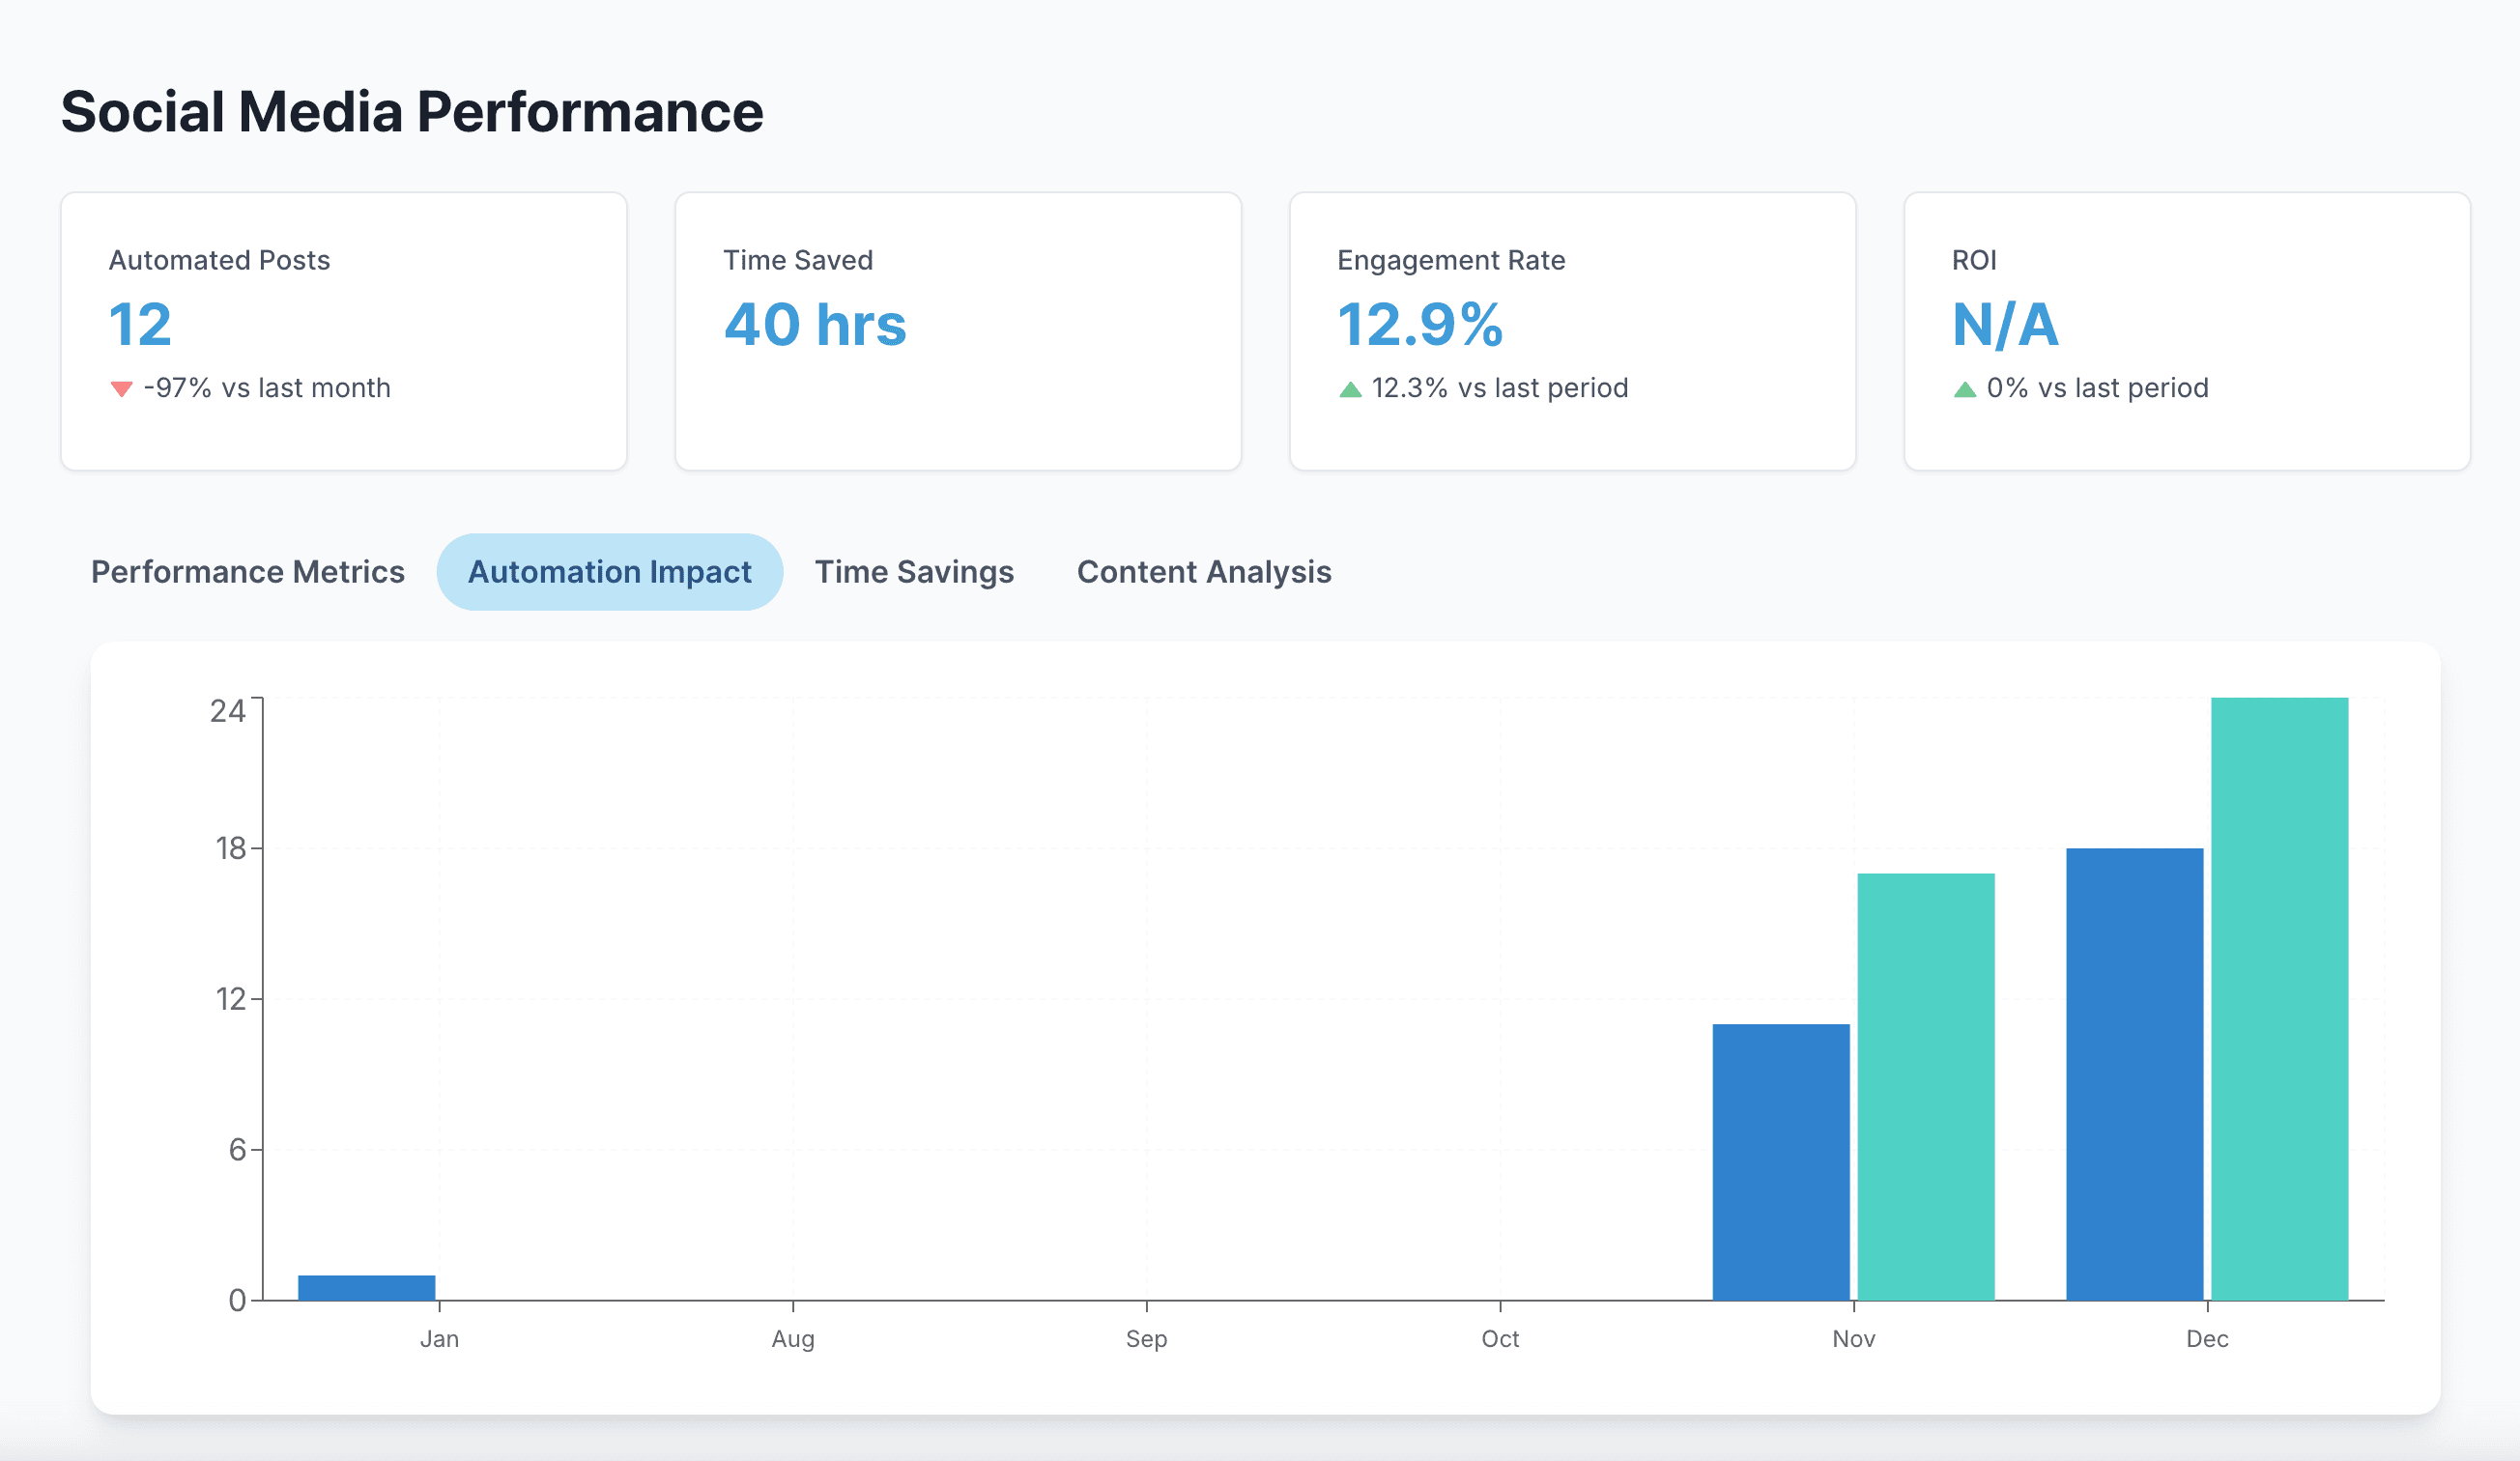Viewport: 2520px width, 1461px height.
Task: Click the 'Nov' axis label
Action: (1854, 1339)
